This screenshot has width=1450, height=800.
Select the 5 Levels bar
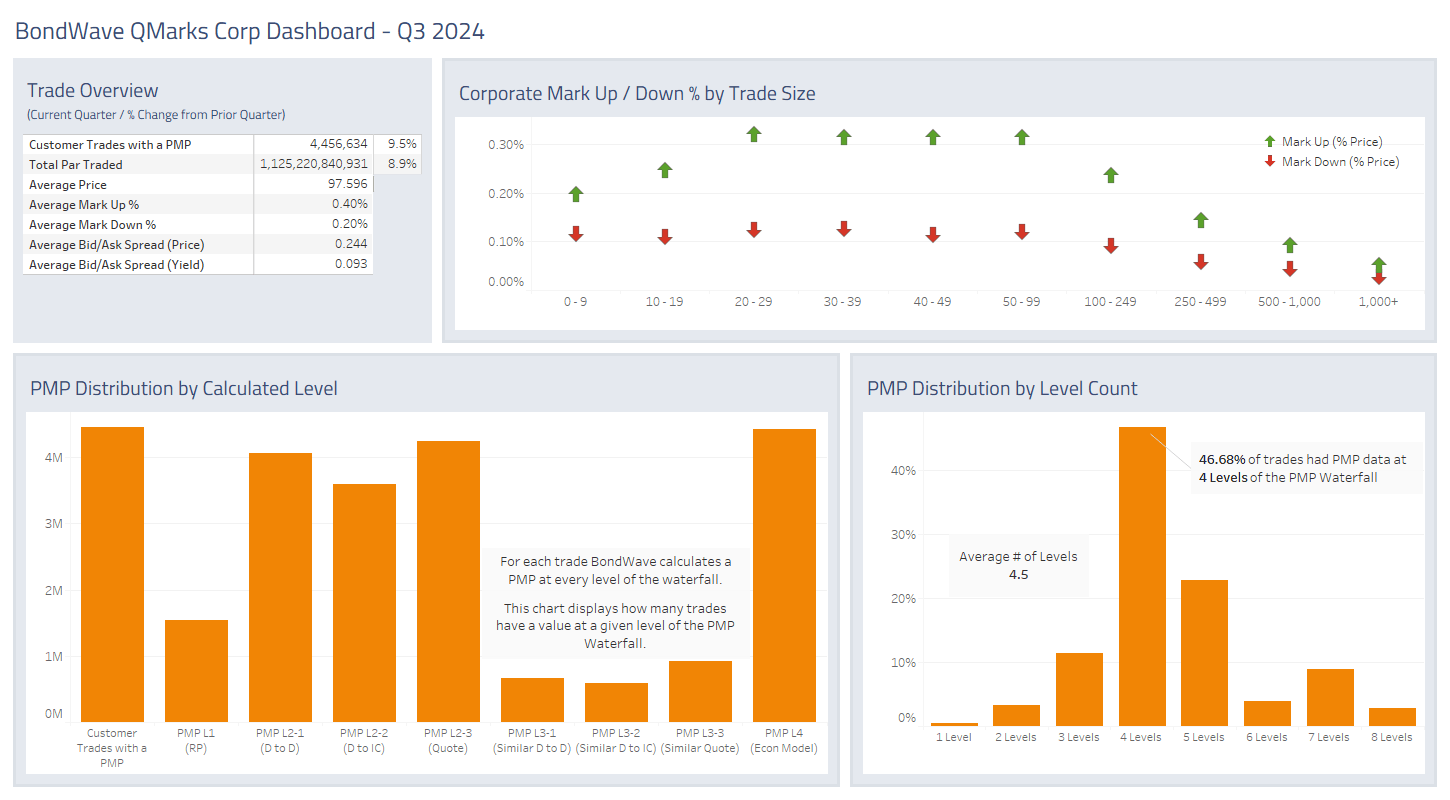point(1204,653)
